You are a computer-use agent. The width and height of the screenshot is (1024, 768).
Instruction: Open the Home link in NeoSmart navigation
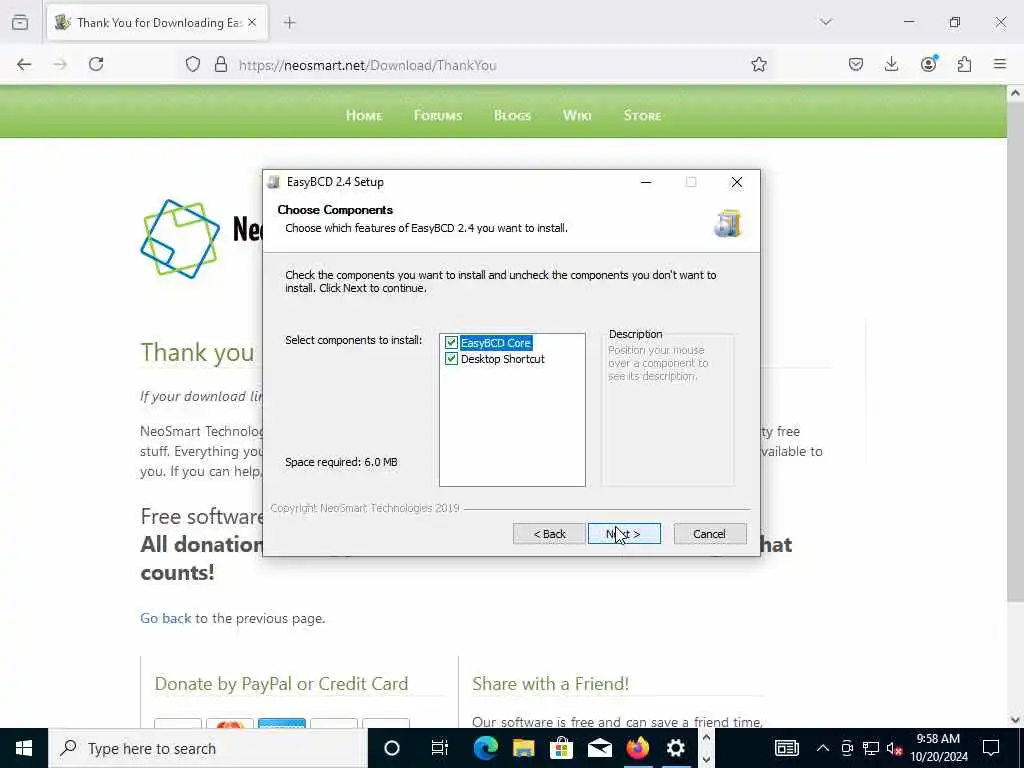tap(364, 116)
